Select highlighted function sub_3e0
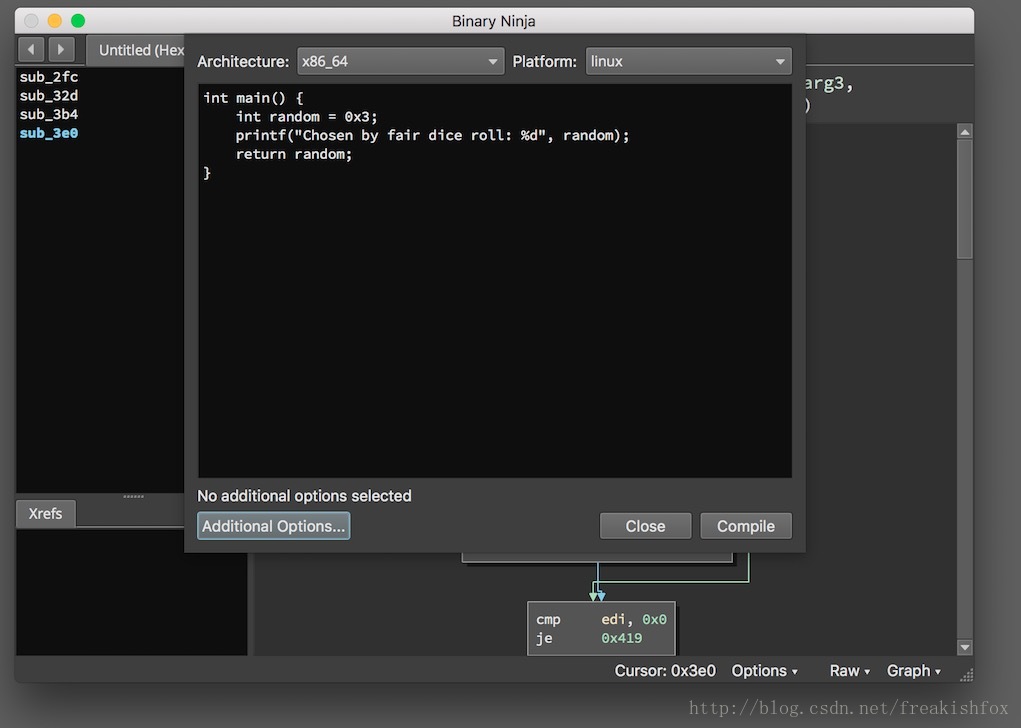This screenshot has width=1021, height=728. pos(49,133)
